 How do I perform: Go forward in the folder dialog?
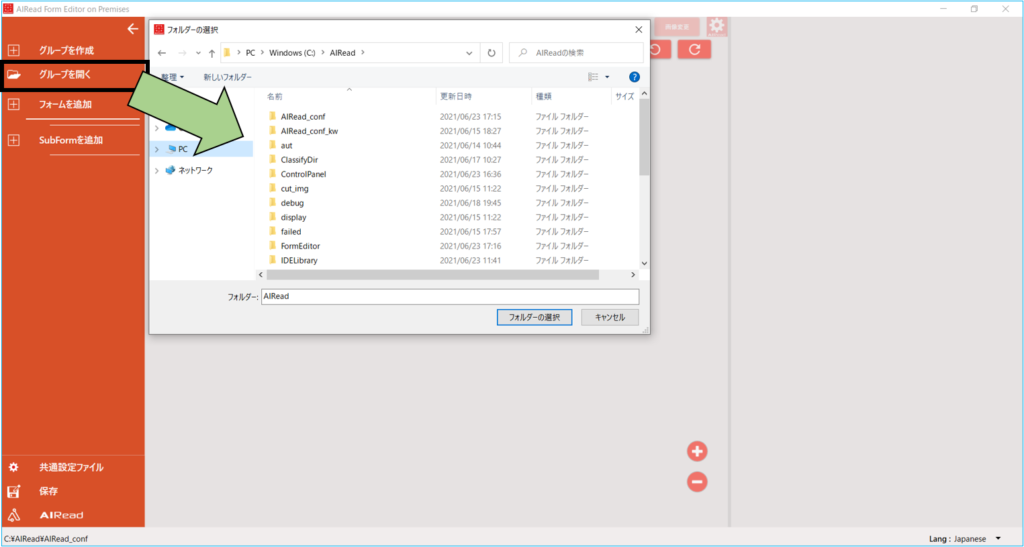[x=182, y=53]
